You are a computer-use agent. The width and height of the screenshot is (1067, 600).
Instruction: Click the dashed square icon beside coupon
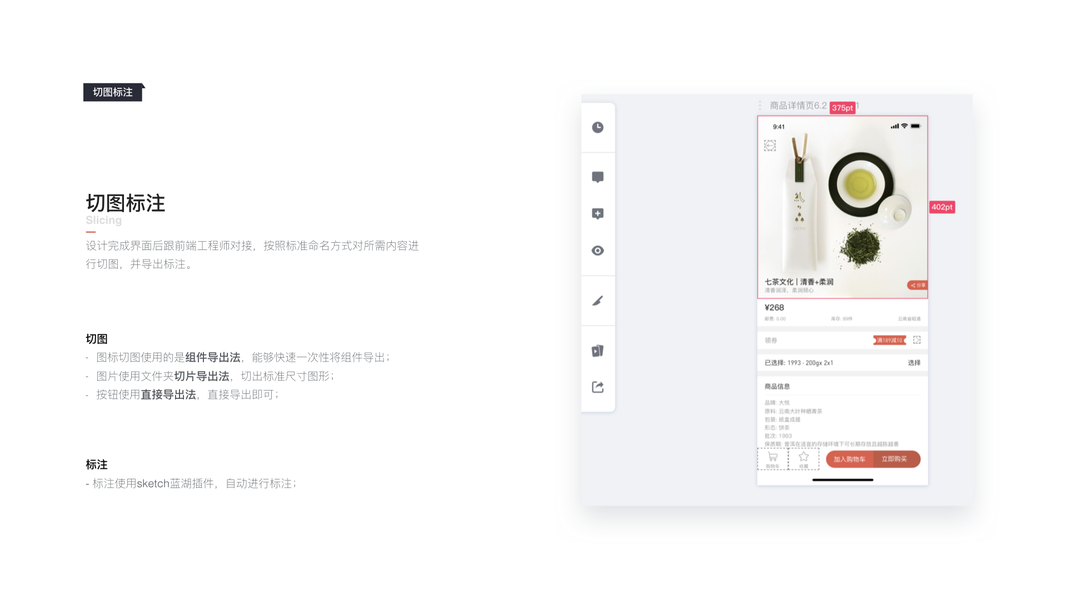coord(917,340)
